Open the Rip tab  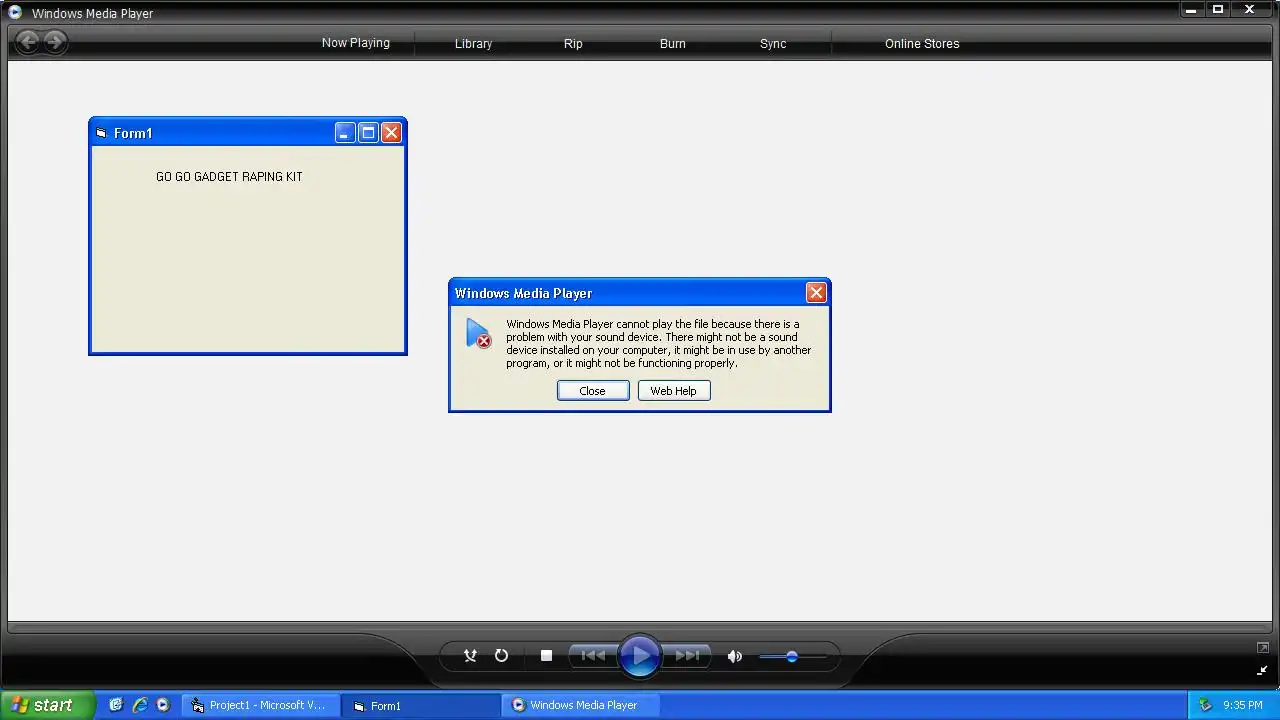coord(573,44)
